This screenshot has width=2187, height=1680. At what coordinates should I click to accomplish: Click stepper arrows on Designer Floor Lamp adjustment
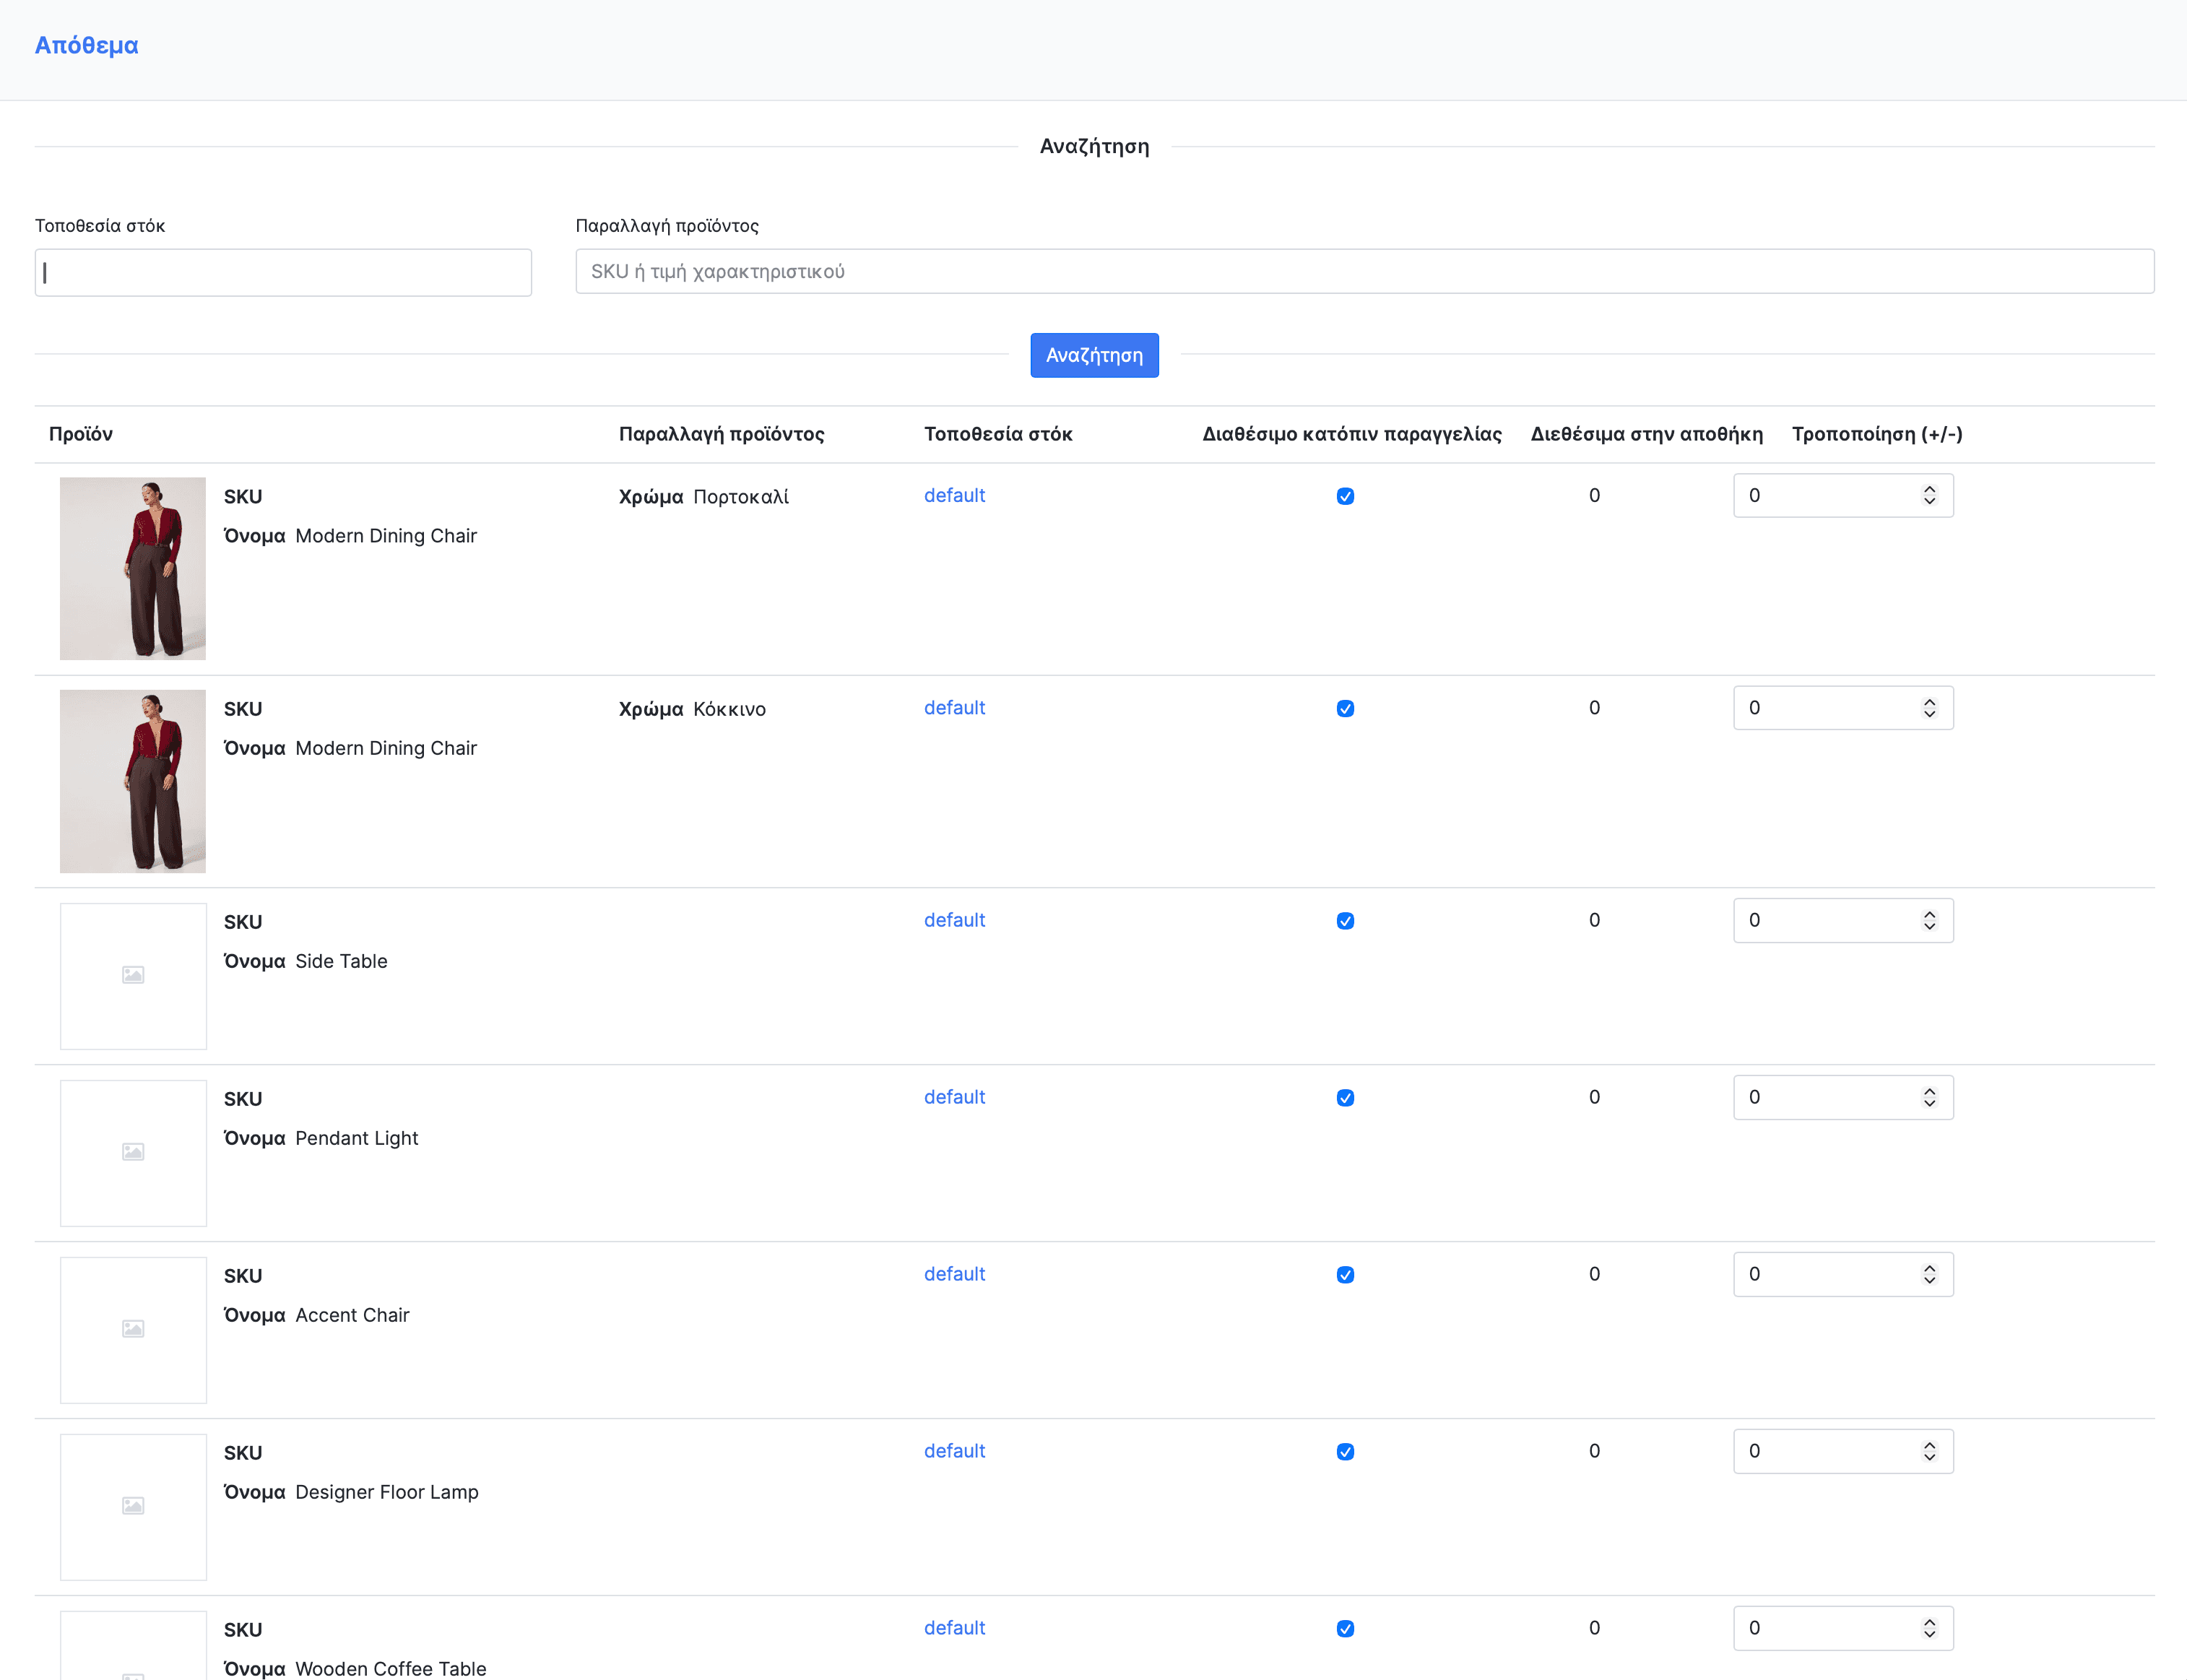pyautogui.click(x=1929, y=1452)
